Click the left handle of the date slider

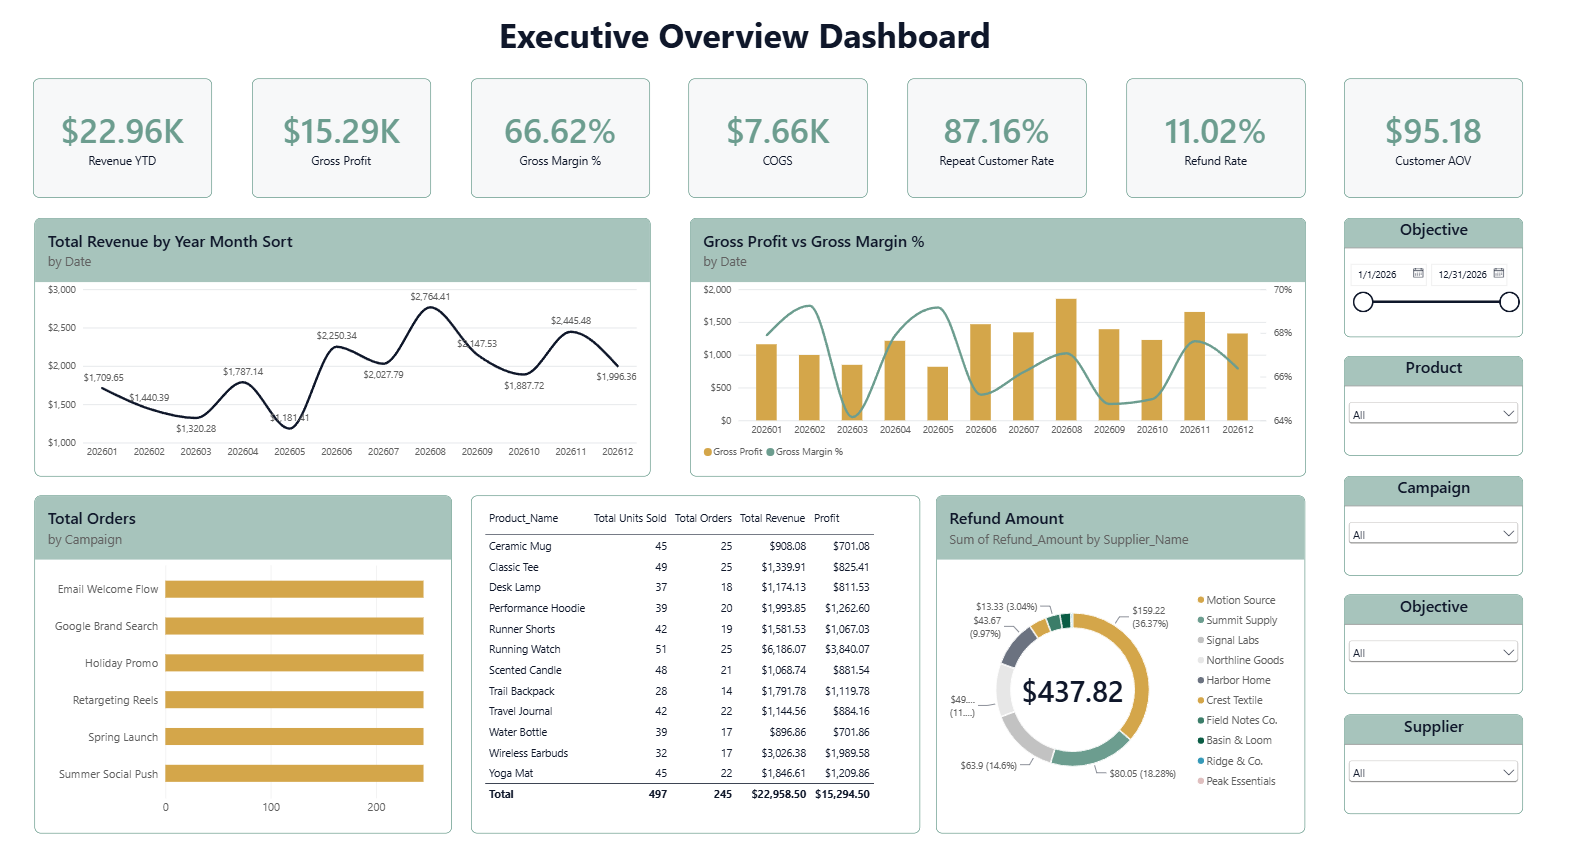(1363, 302)
